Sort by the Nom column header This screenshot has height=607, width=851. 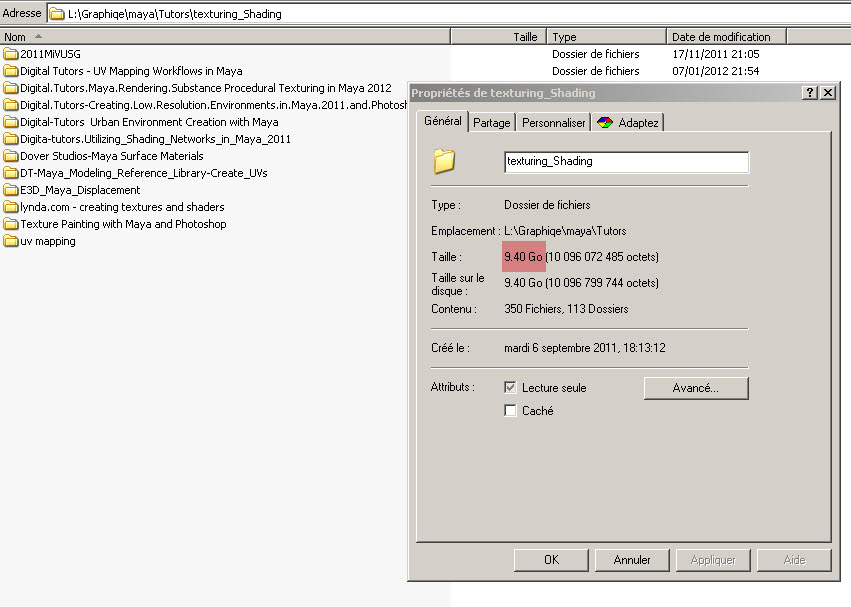(225, 37)
